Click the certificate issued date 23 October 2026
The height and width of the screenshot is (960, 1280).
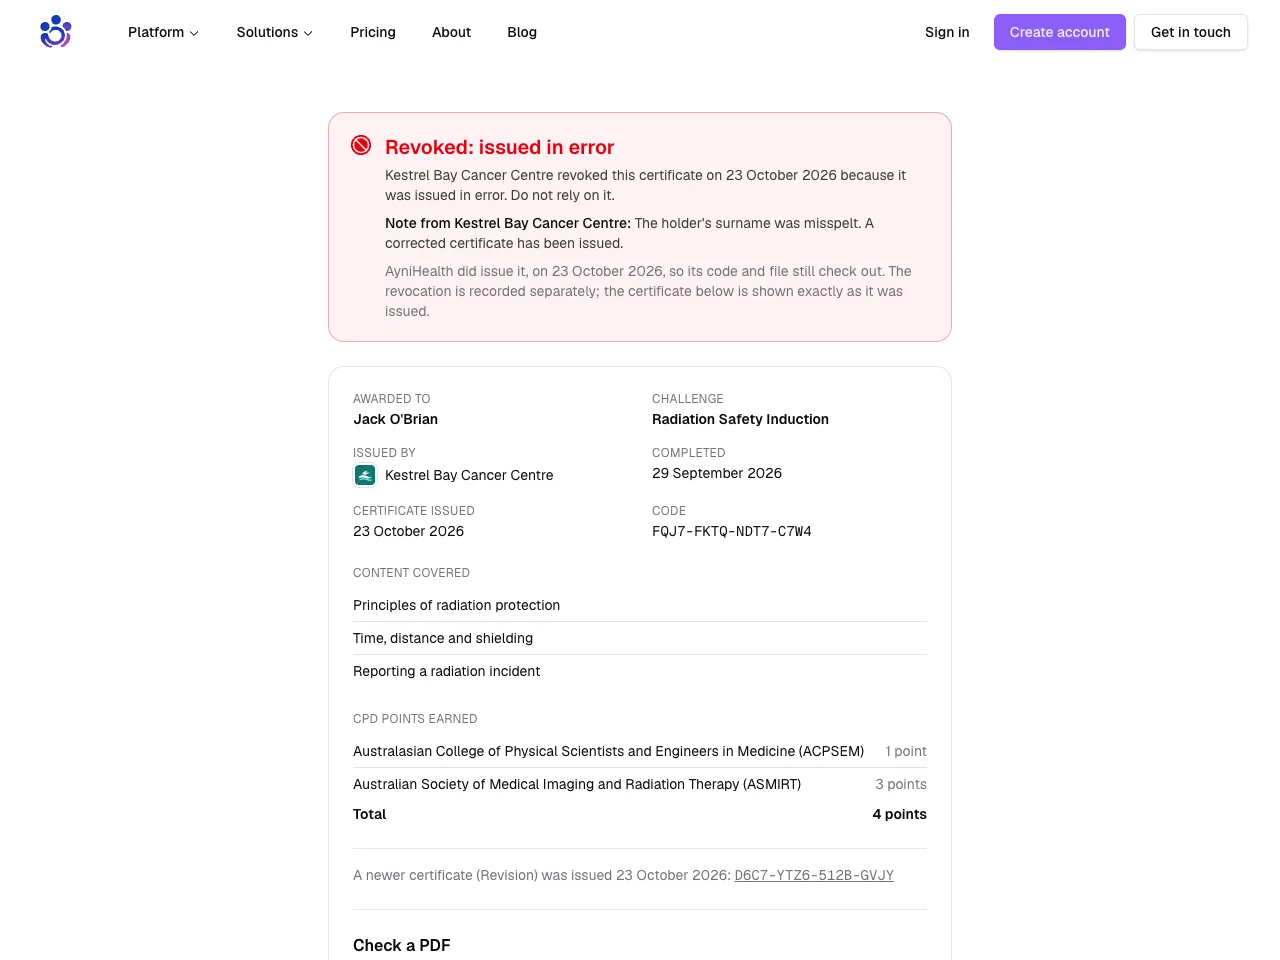pos(408,531)
